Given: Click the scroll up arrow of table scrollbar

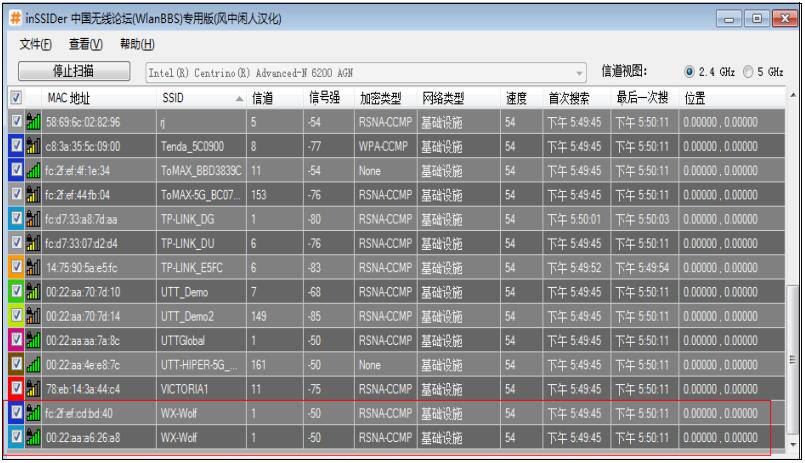Looking at the screenshot, I should [x=793, y=95].
